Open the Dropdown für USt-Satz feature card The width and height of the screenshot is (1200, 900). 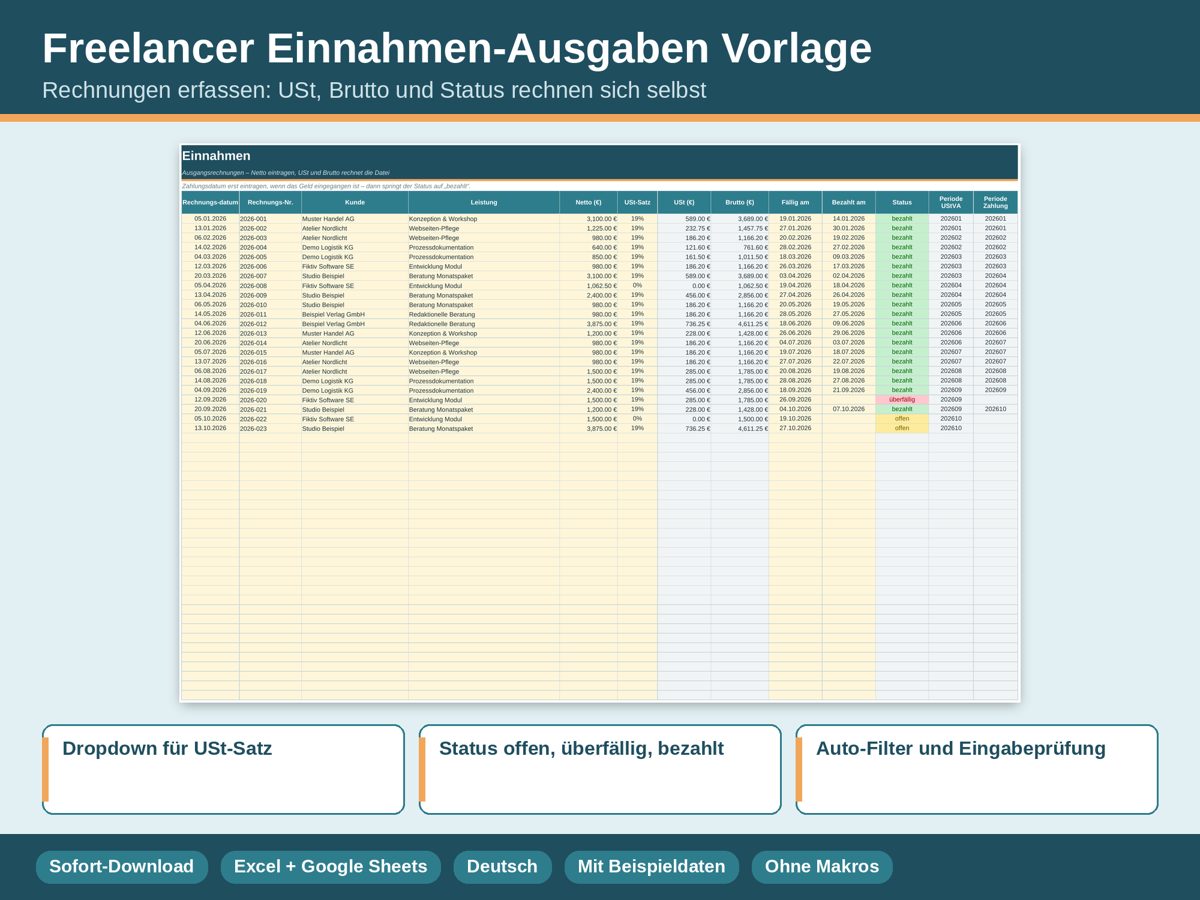223,769
